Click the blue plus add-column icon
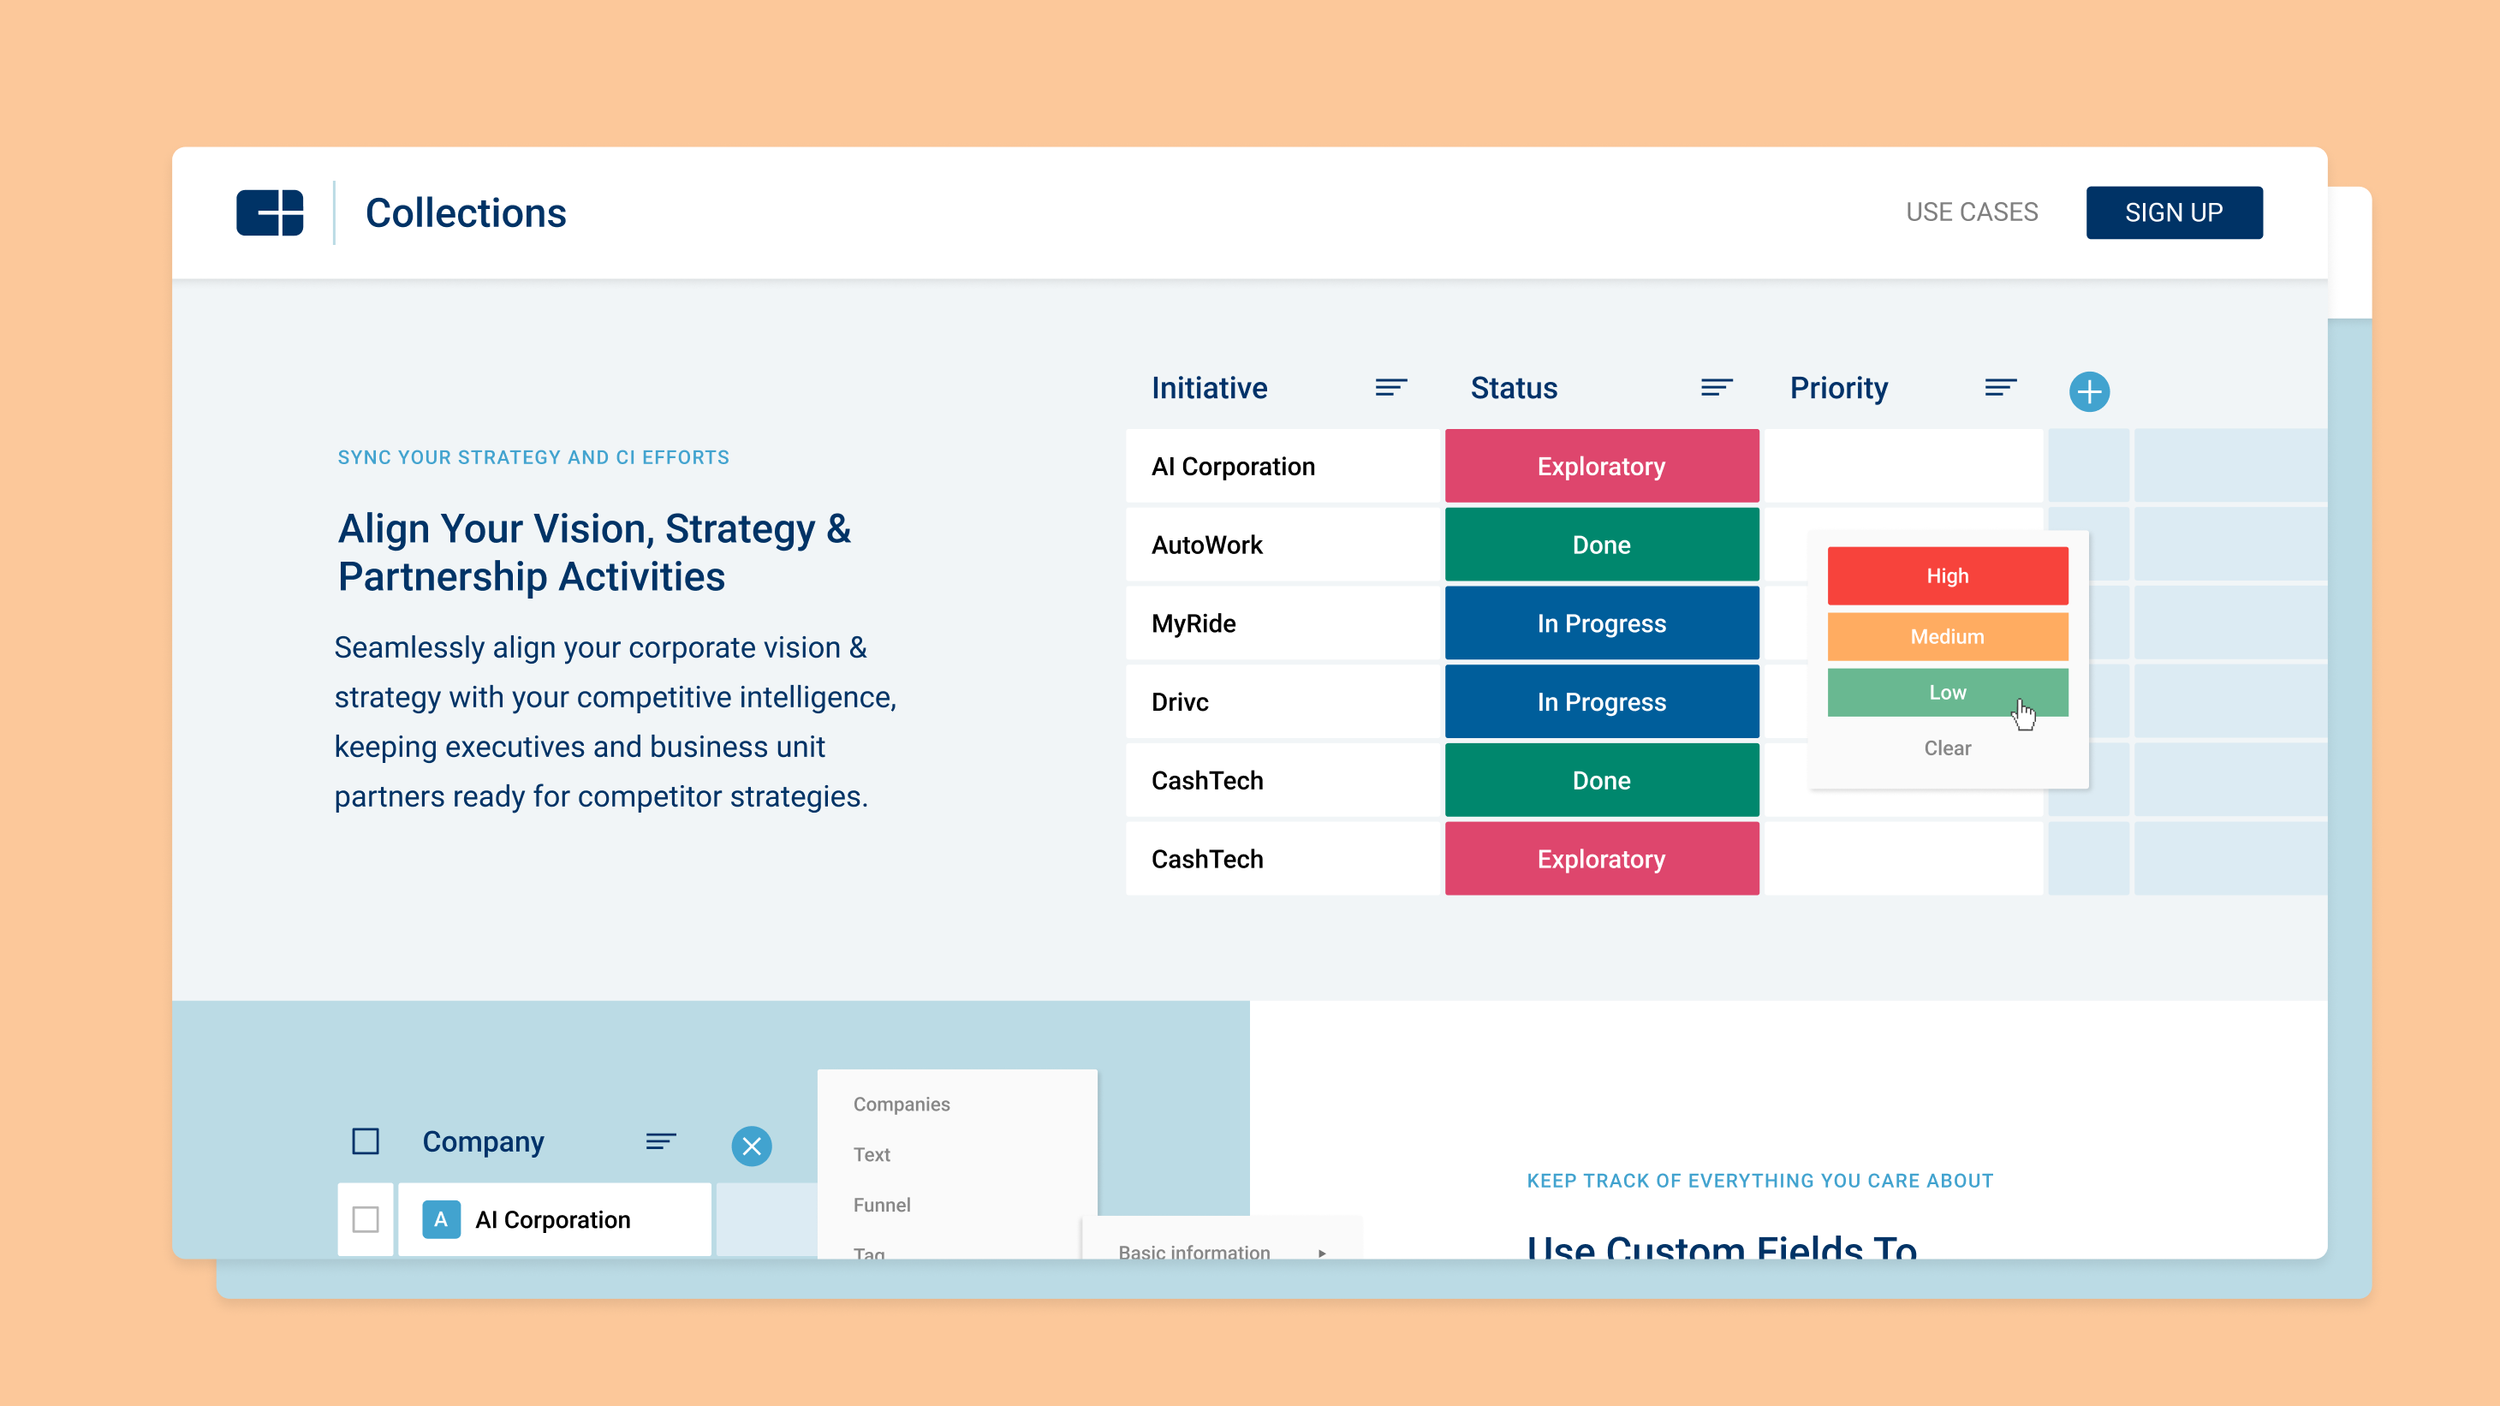Image resolution: width=2500 pixels, height=1406 pixels. click(2088, 391)
